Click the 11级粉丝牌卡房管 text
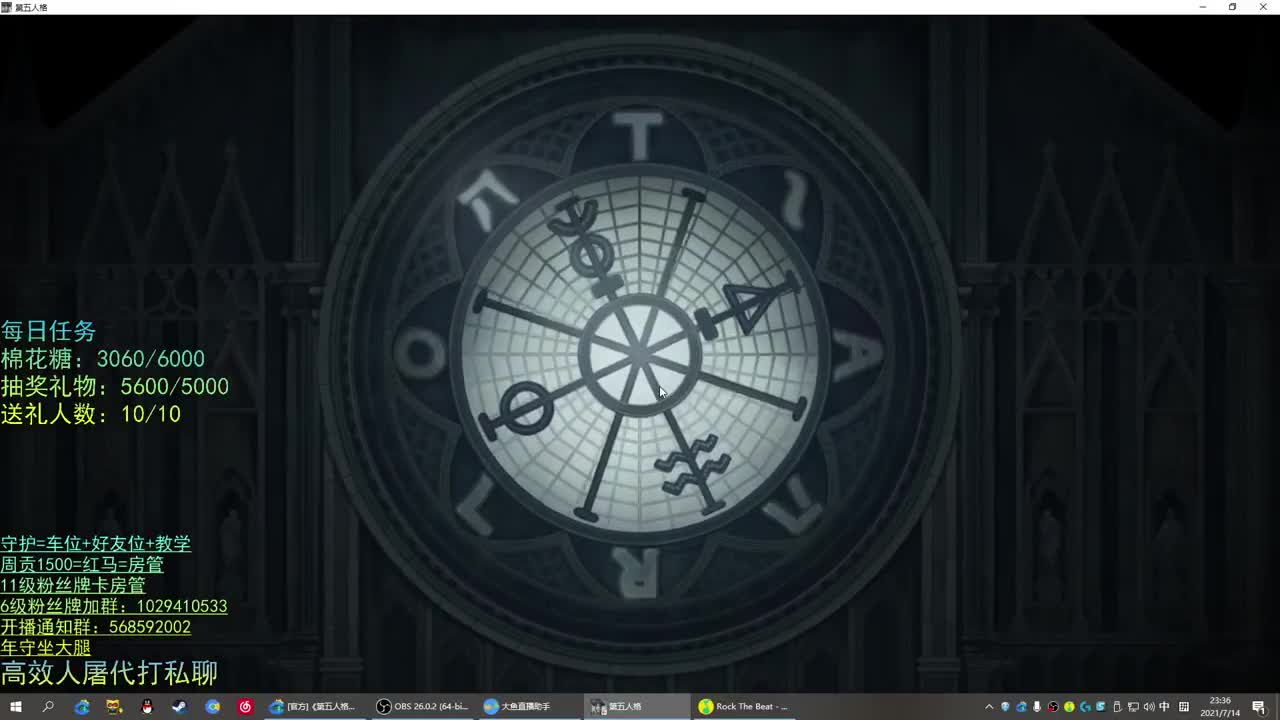This screenshot has height=720, width=1280. tap(73, 586)
